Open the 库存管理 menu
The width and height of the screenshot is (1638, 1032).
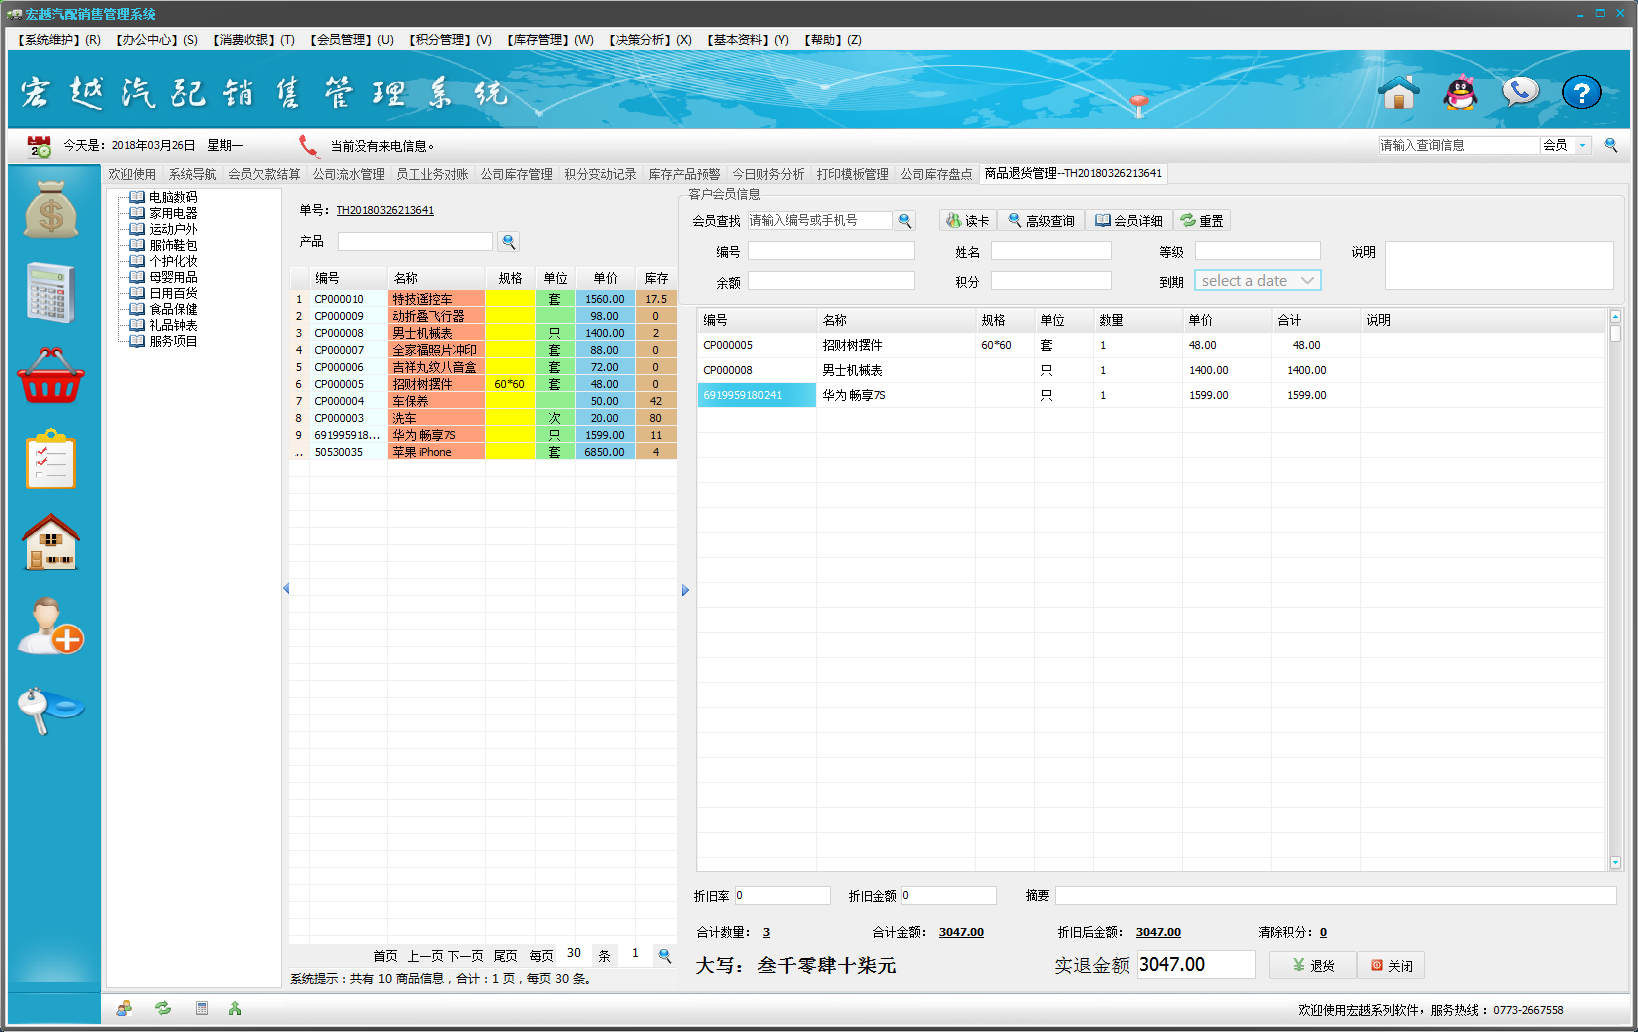tap(549, 40)
